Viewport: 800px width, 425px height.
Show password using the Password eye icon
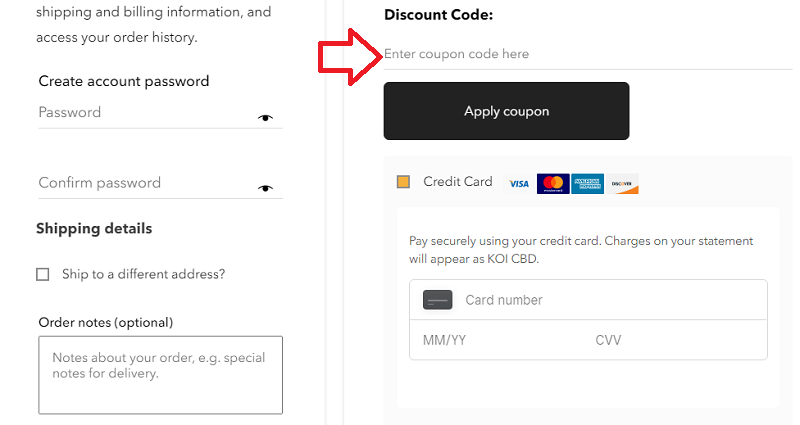click(x=265, y=118)
